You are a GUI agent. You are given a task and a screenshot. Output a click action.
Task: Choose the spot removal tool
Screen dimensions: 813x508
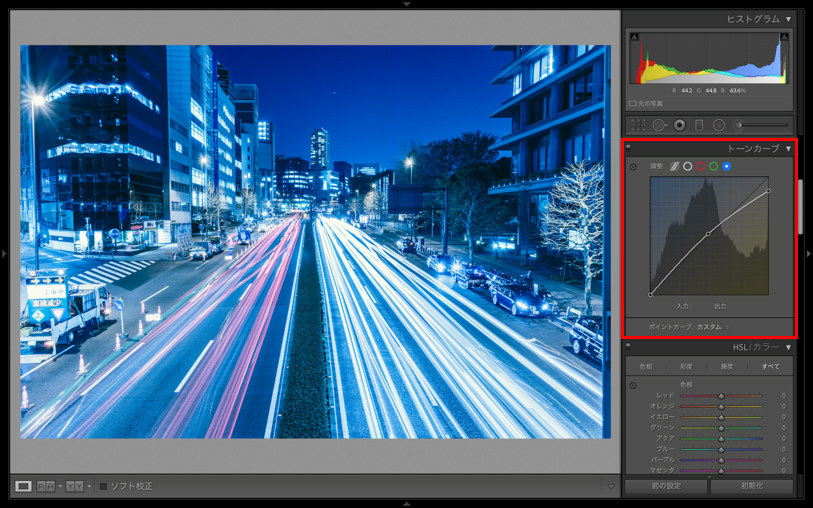pos(659,125)
